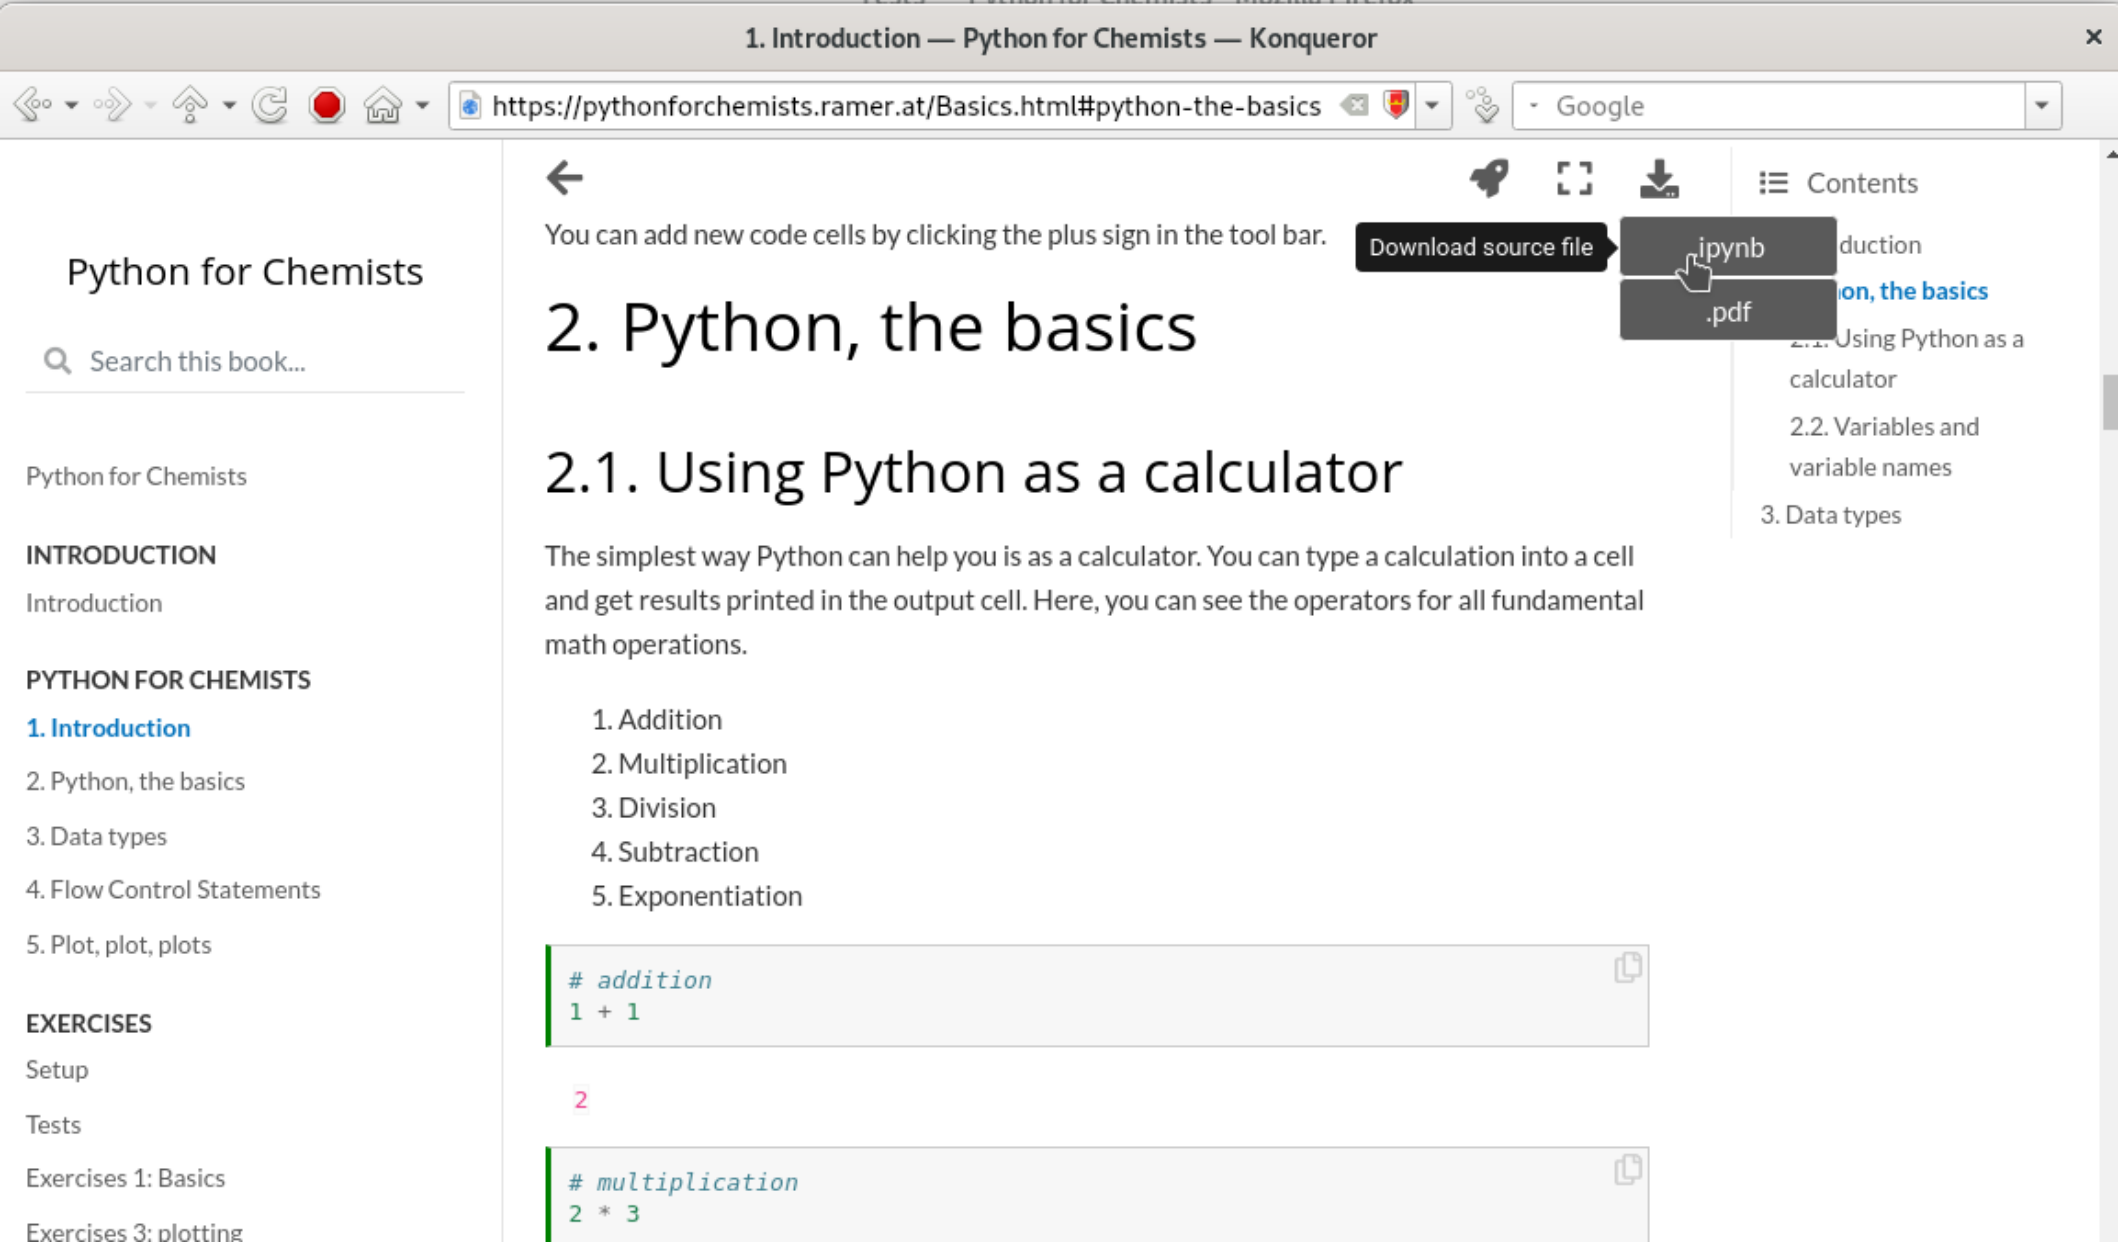Choose the .pdf download option
2118x1242 pixels.
pyautogui.click(x=1728, y=312)
